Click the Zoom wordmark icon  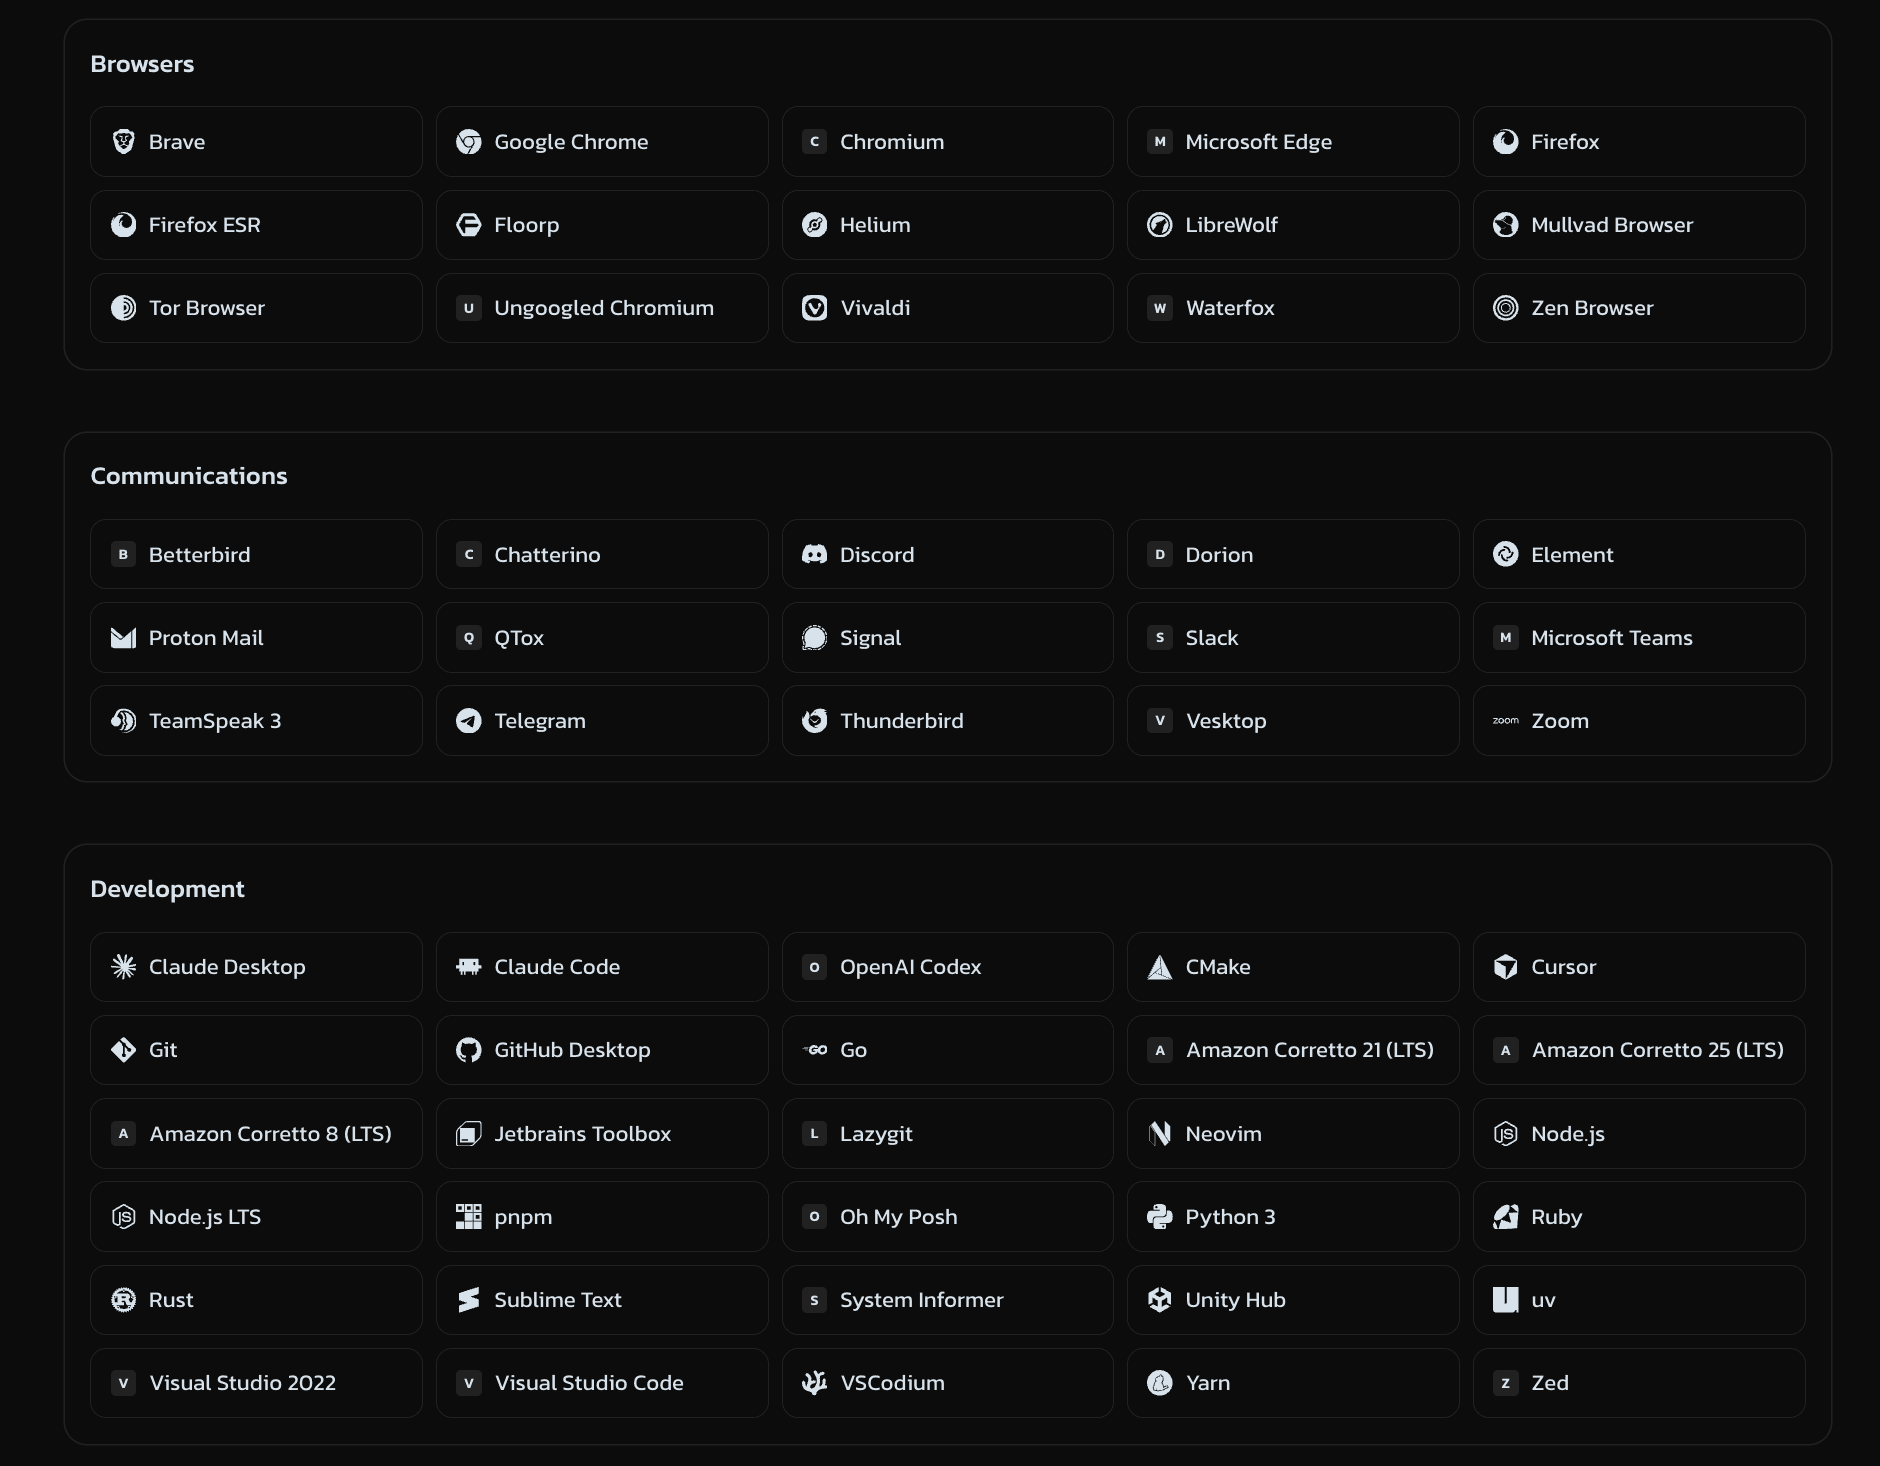[1506, 721]
